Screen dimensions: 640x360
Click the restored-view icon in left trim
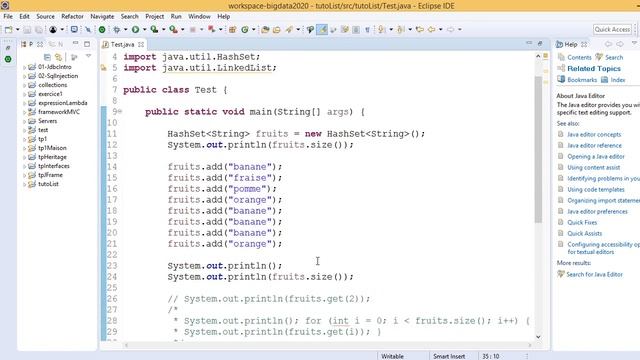click(x=8, y=49)
